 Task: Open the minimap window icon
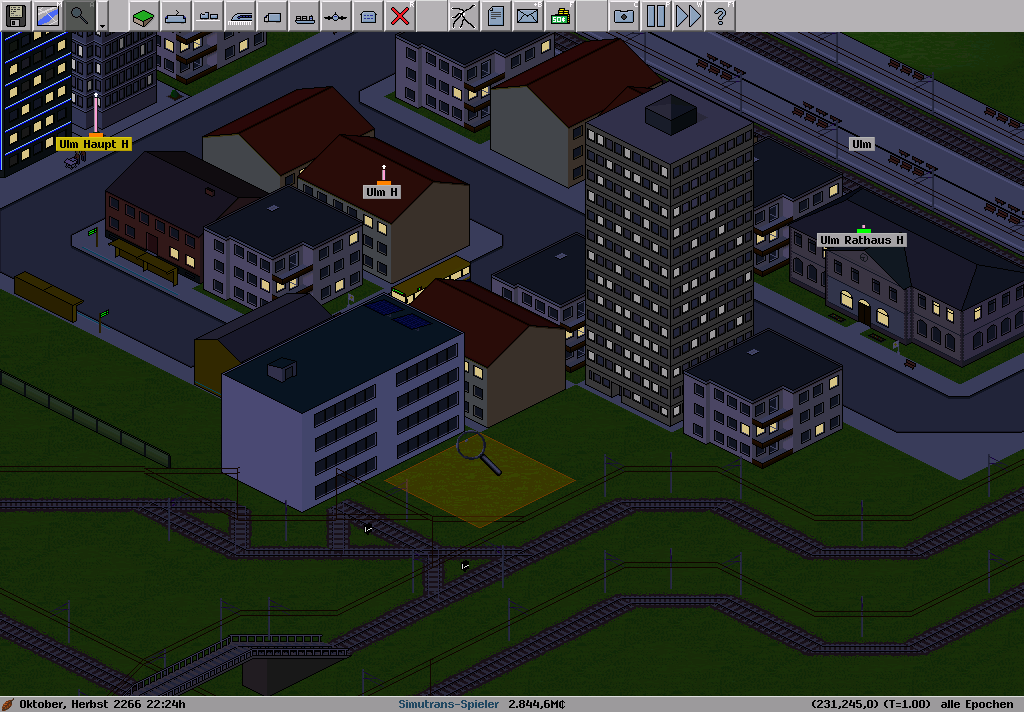(47, 15)
